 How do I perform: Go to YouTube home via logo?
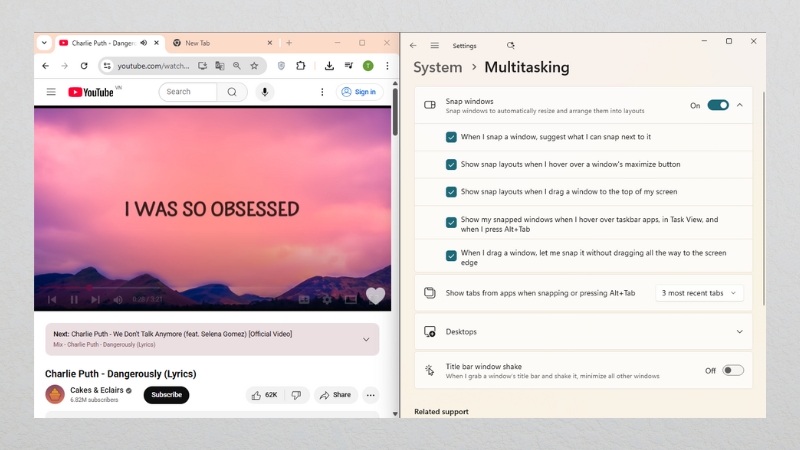91,92
